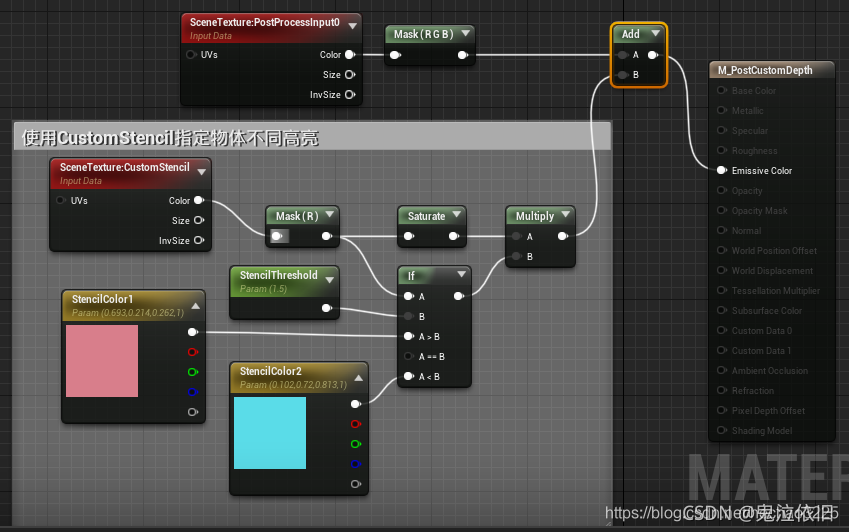Click the alpha channel pin of StencilColor1
The image size is (849, 532).
point(193,412)
